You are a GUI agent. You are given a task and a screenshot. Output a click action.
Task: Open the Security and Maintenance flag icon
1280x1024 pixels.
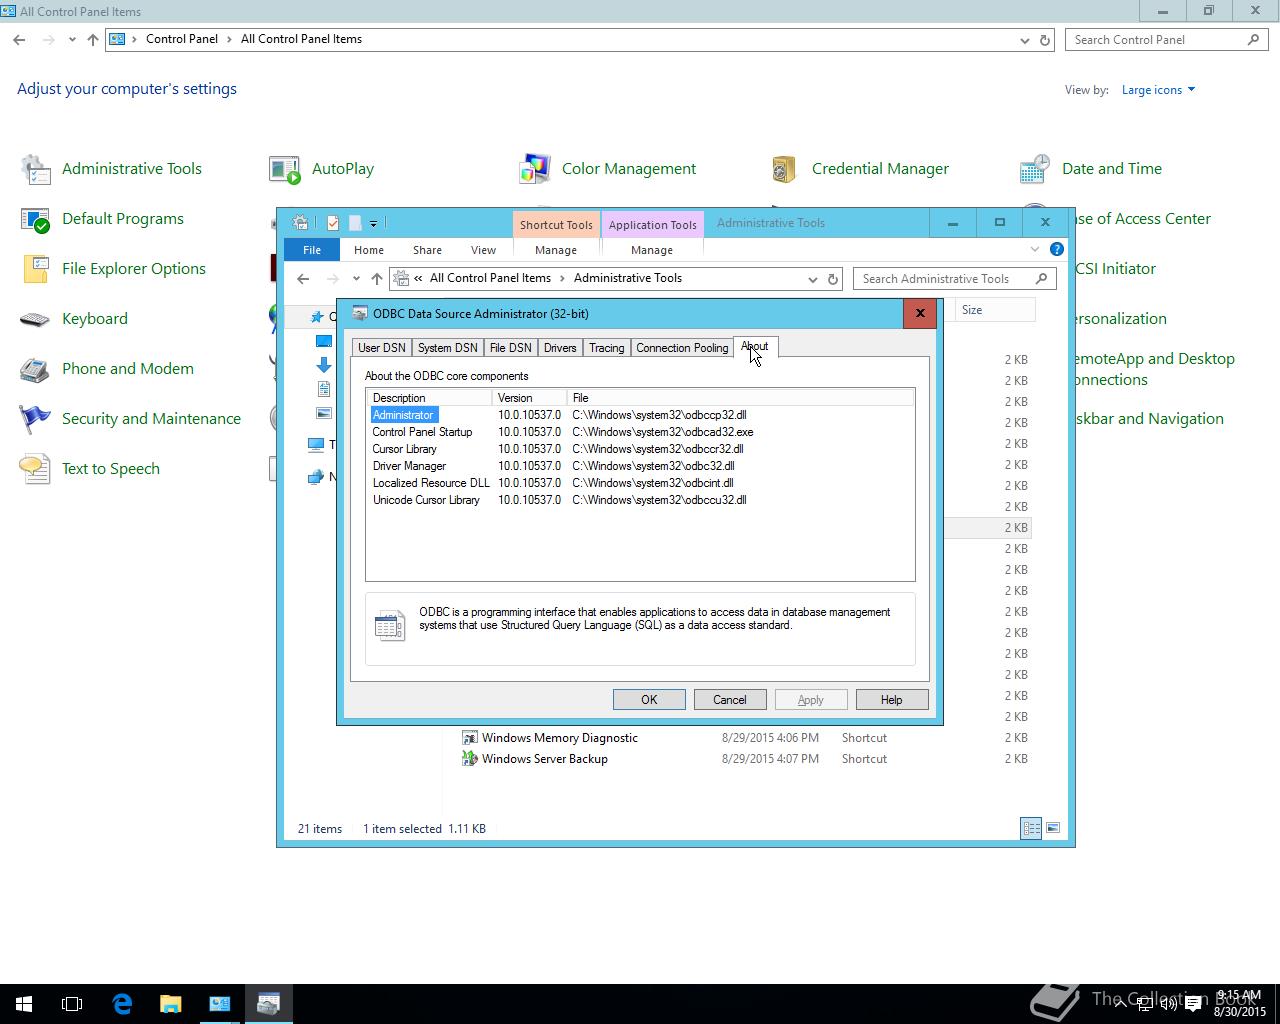click(36, 419)
